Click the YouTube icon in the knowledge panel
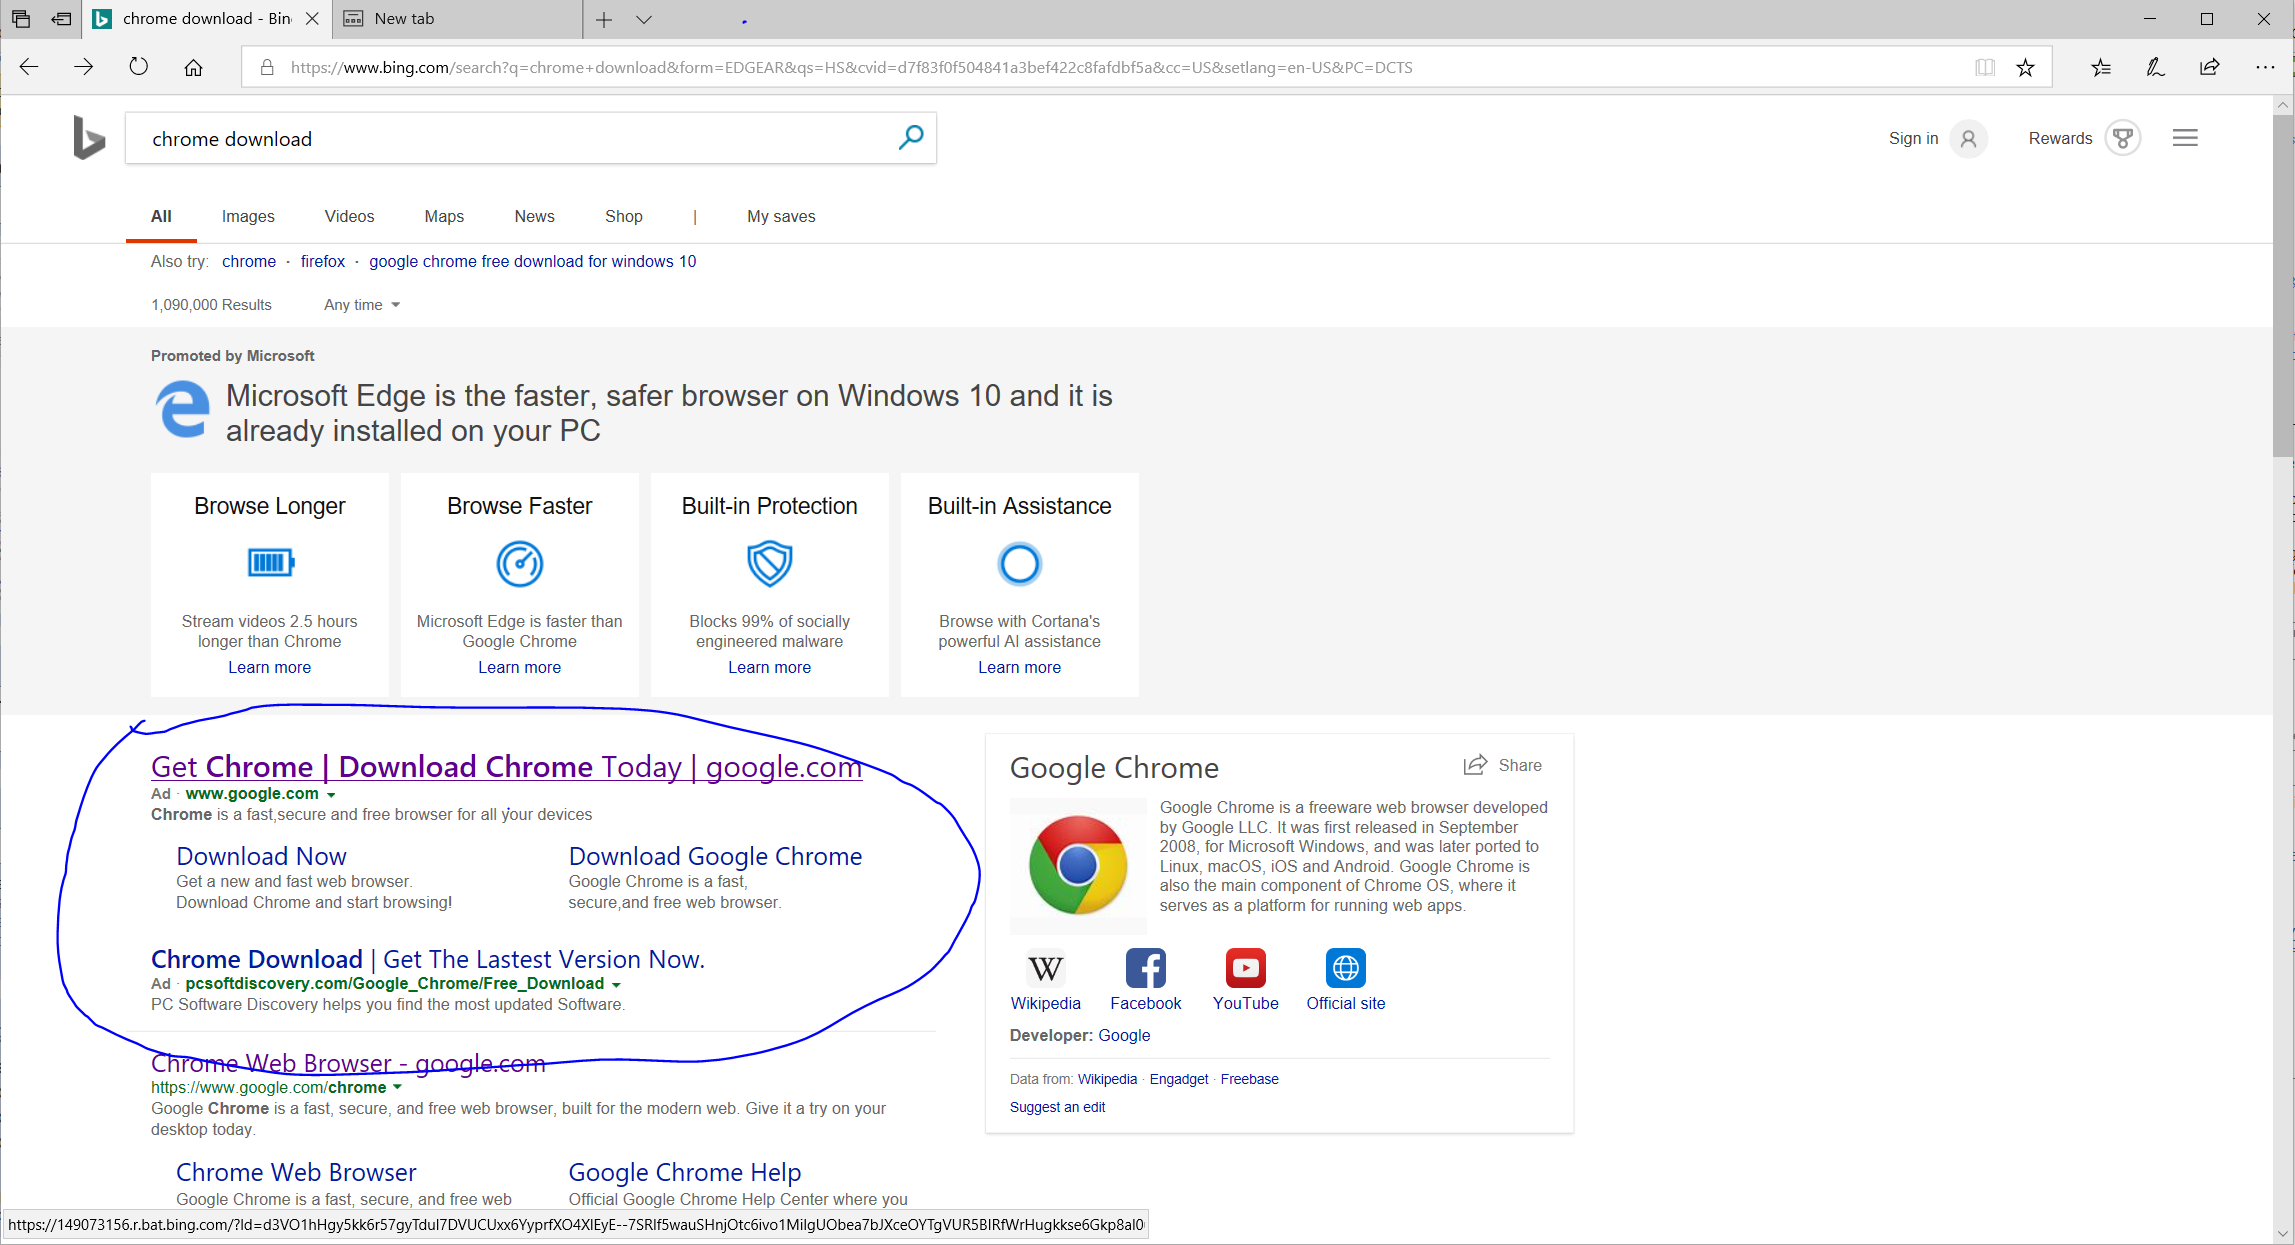This screenshot has height=1245, width=2295. pyautogui.click(x=1245, y=968)
